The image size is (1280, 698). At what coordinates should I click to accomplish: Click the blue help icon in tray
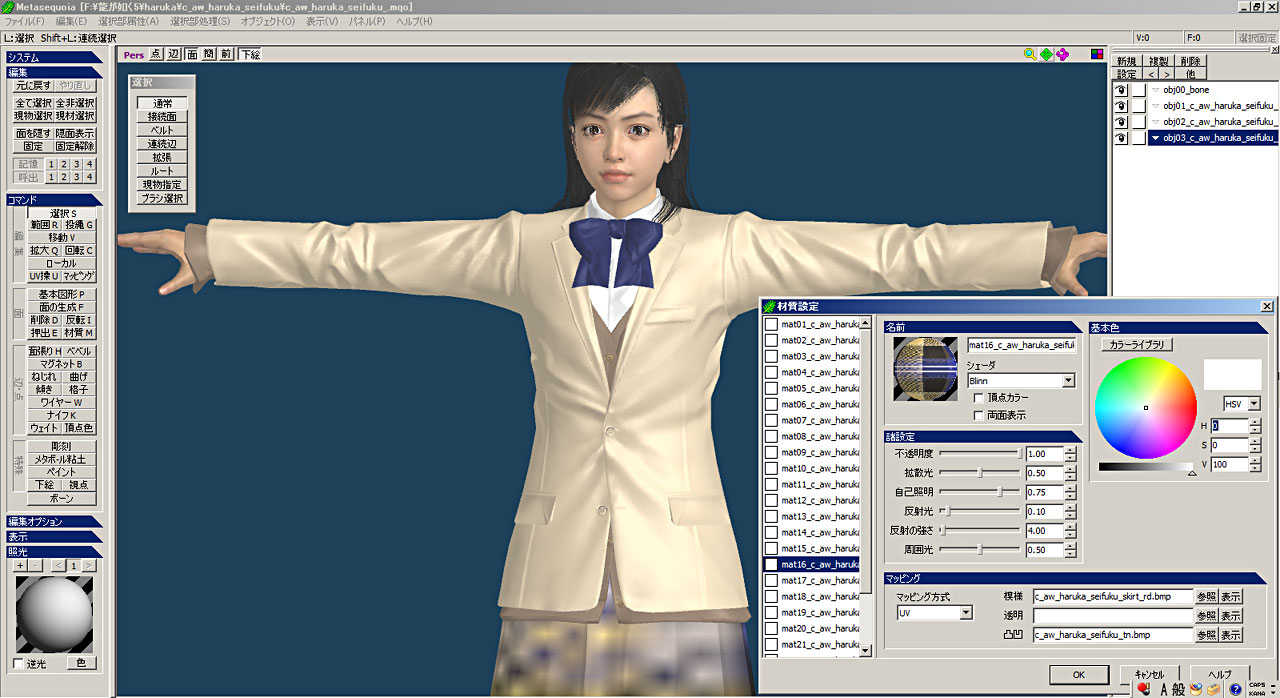pos(1236,689)
